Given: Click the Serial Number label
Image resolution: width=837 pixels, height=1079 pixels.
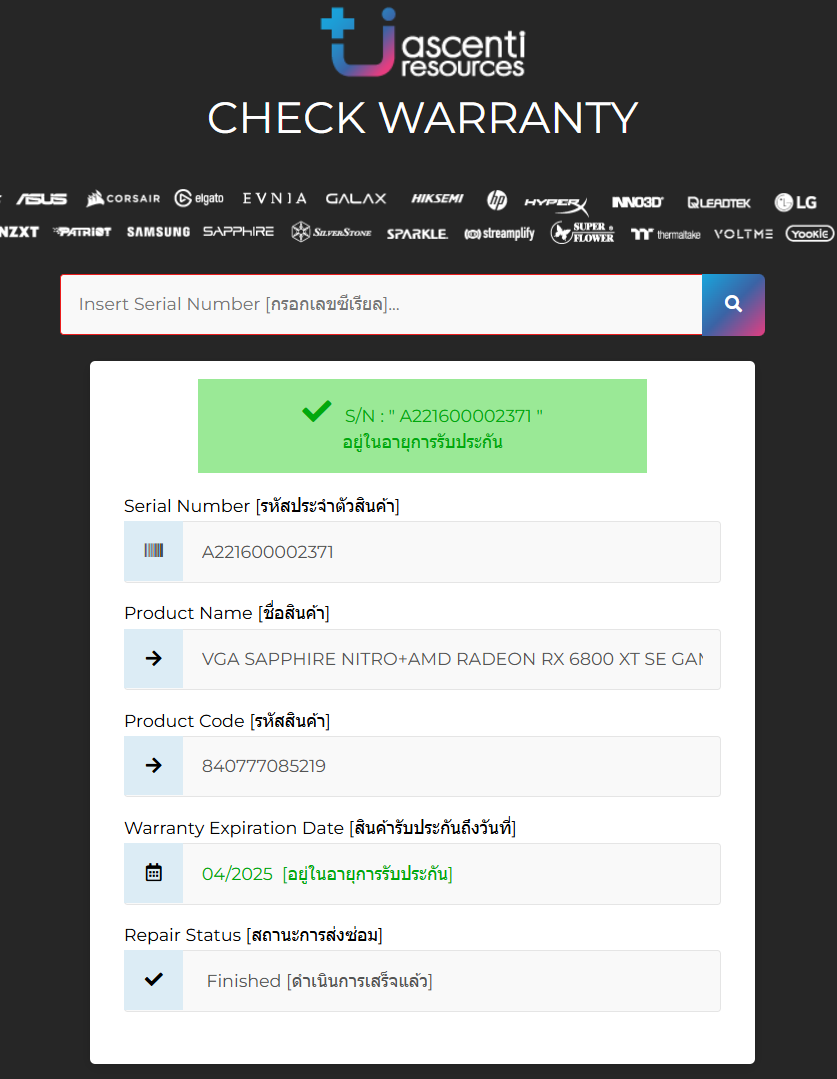Looking at the screenshot, I should pyautogui.click(x=262, y=506).
